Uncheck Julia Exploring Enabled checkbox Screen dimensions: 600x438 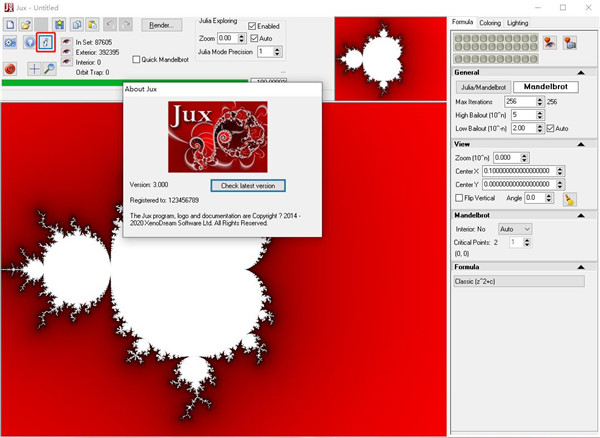click(x=252, y=26)
